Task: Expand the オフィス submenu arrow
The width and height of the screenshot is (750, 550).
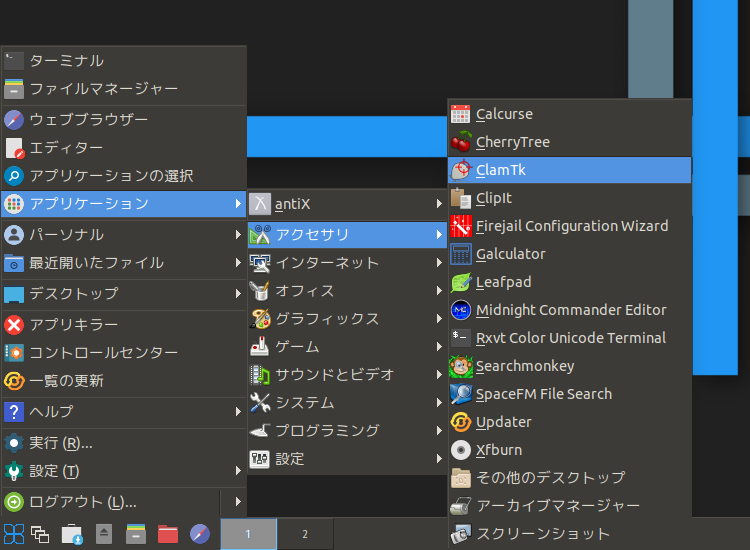Action: click(439, 291)
